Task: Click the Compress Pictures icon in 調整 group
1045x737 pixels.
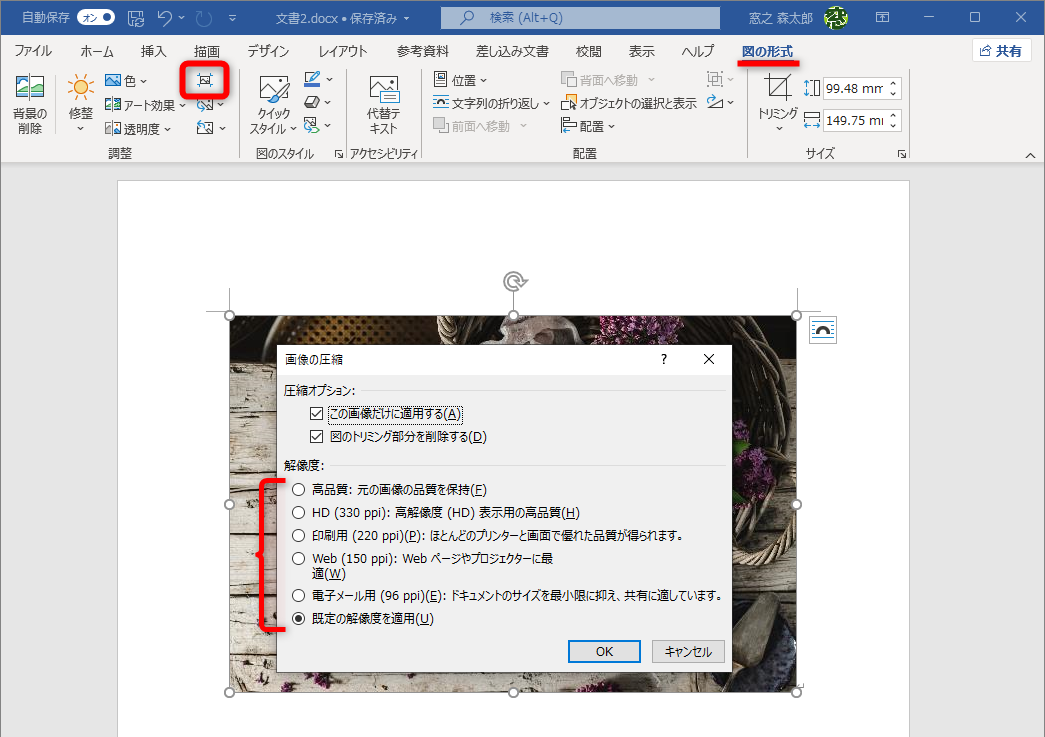Action: point(205,81)
